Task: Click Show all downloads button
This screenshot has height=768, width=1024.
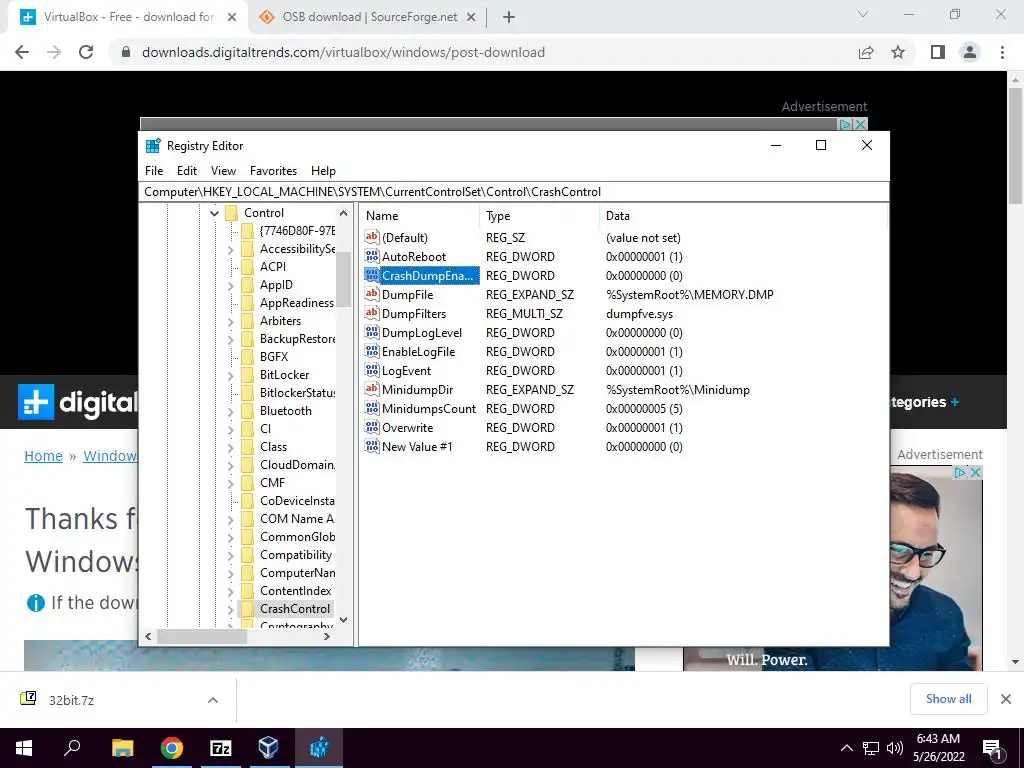Action: (948, 699)
